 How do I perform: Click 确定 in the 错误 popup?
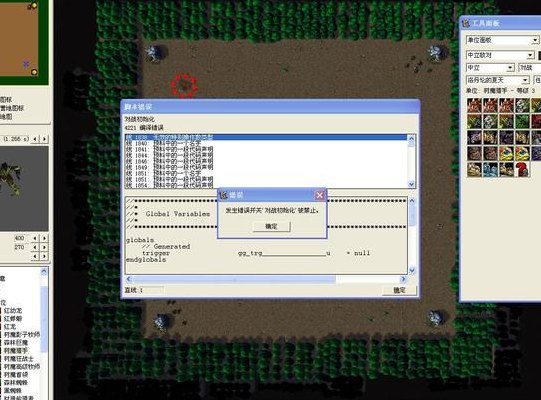(x=272, y=226)
